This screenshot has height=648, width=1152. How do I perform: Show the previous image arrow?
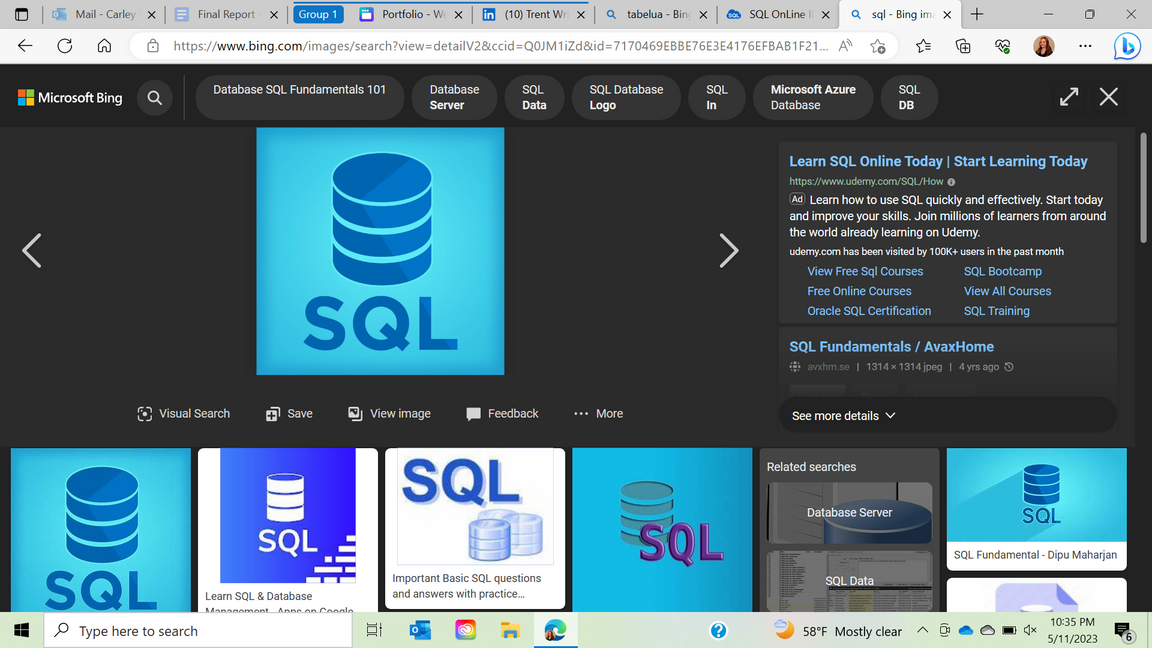[32, 251]
